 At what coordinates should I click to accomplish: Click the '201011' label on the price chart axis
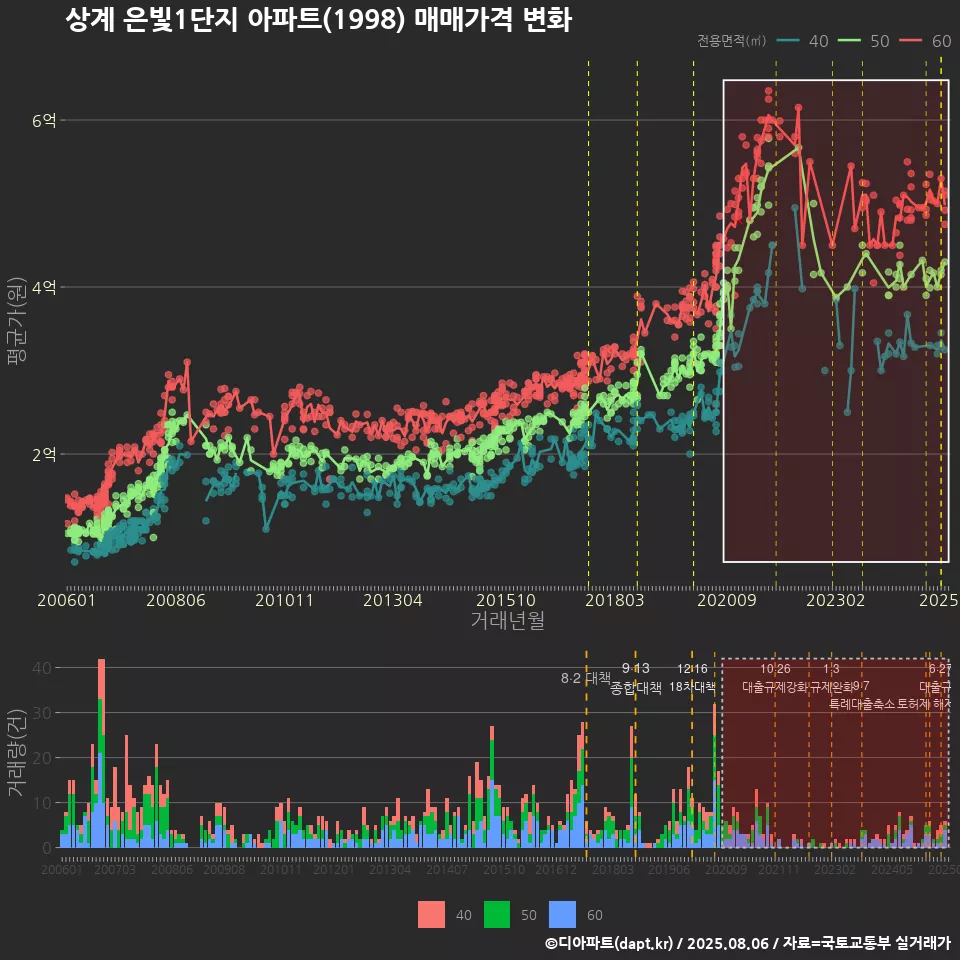284,600
